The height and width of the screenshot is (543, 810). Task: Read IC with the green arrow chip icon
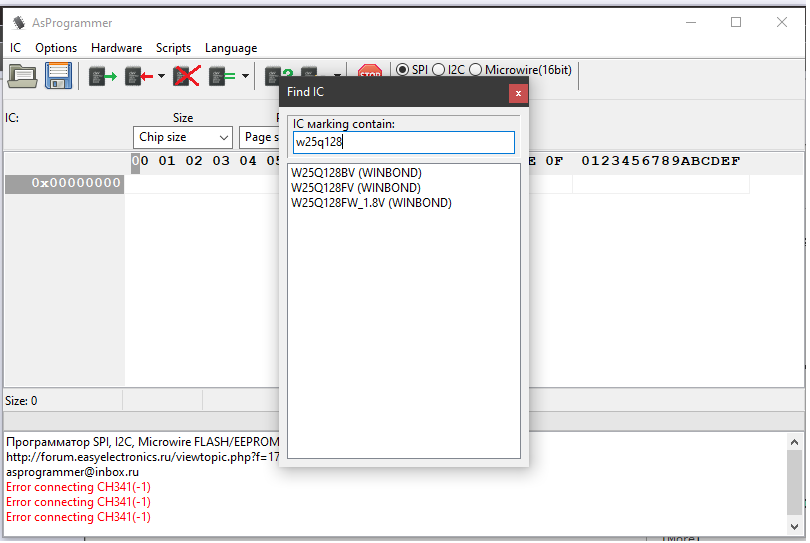click(102, 76)
